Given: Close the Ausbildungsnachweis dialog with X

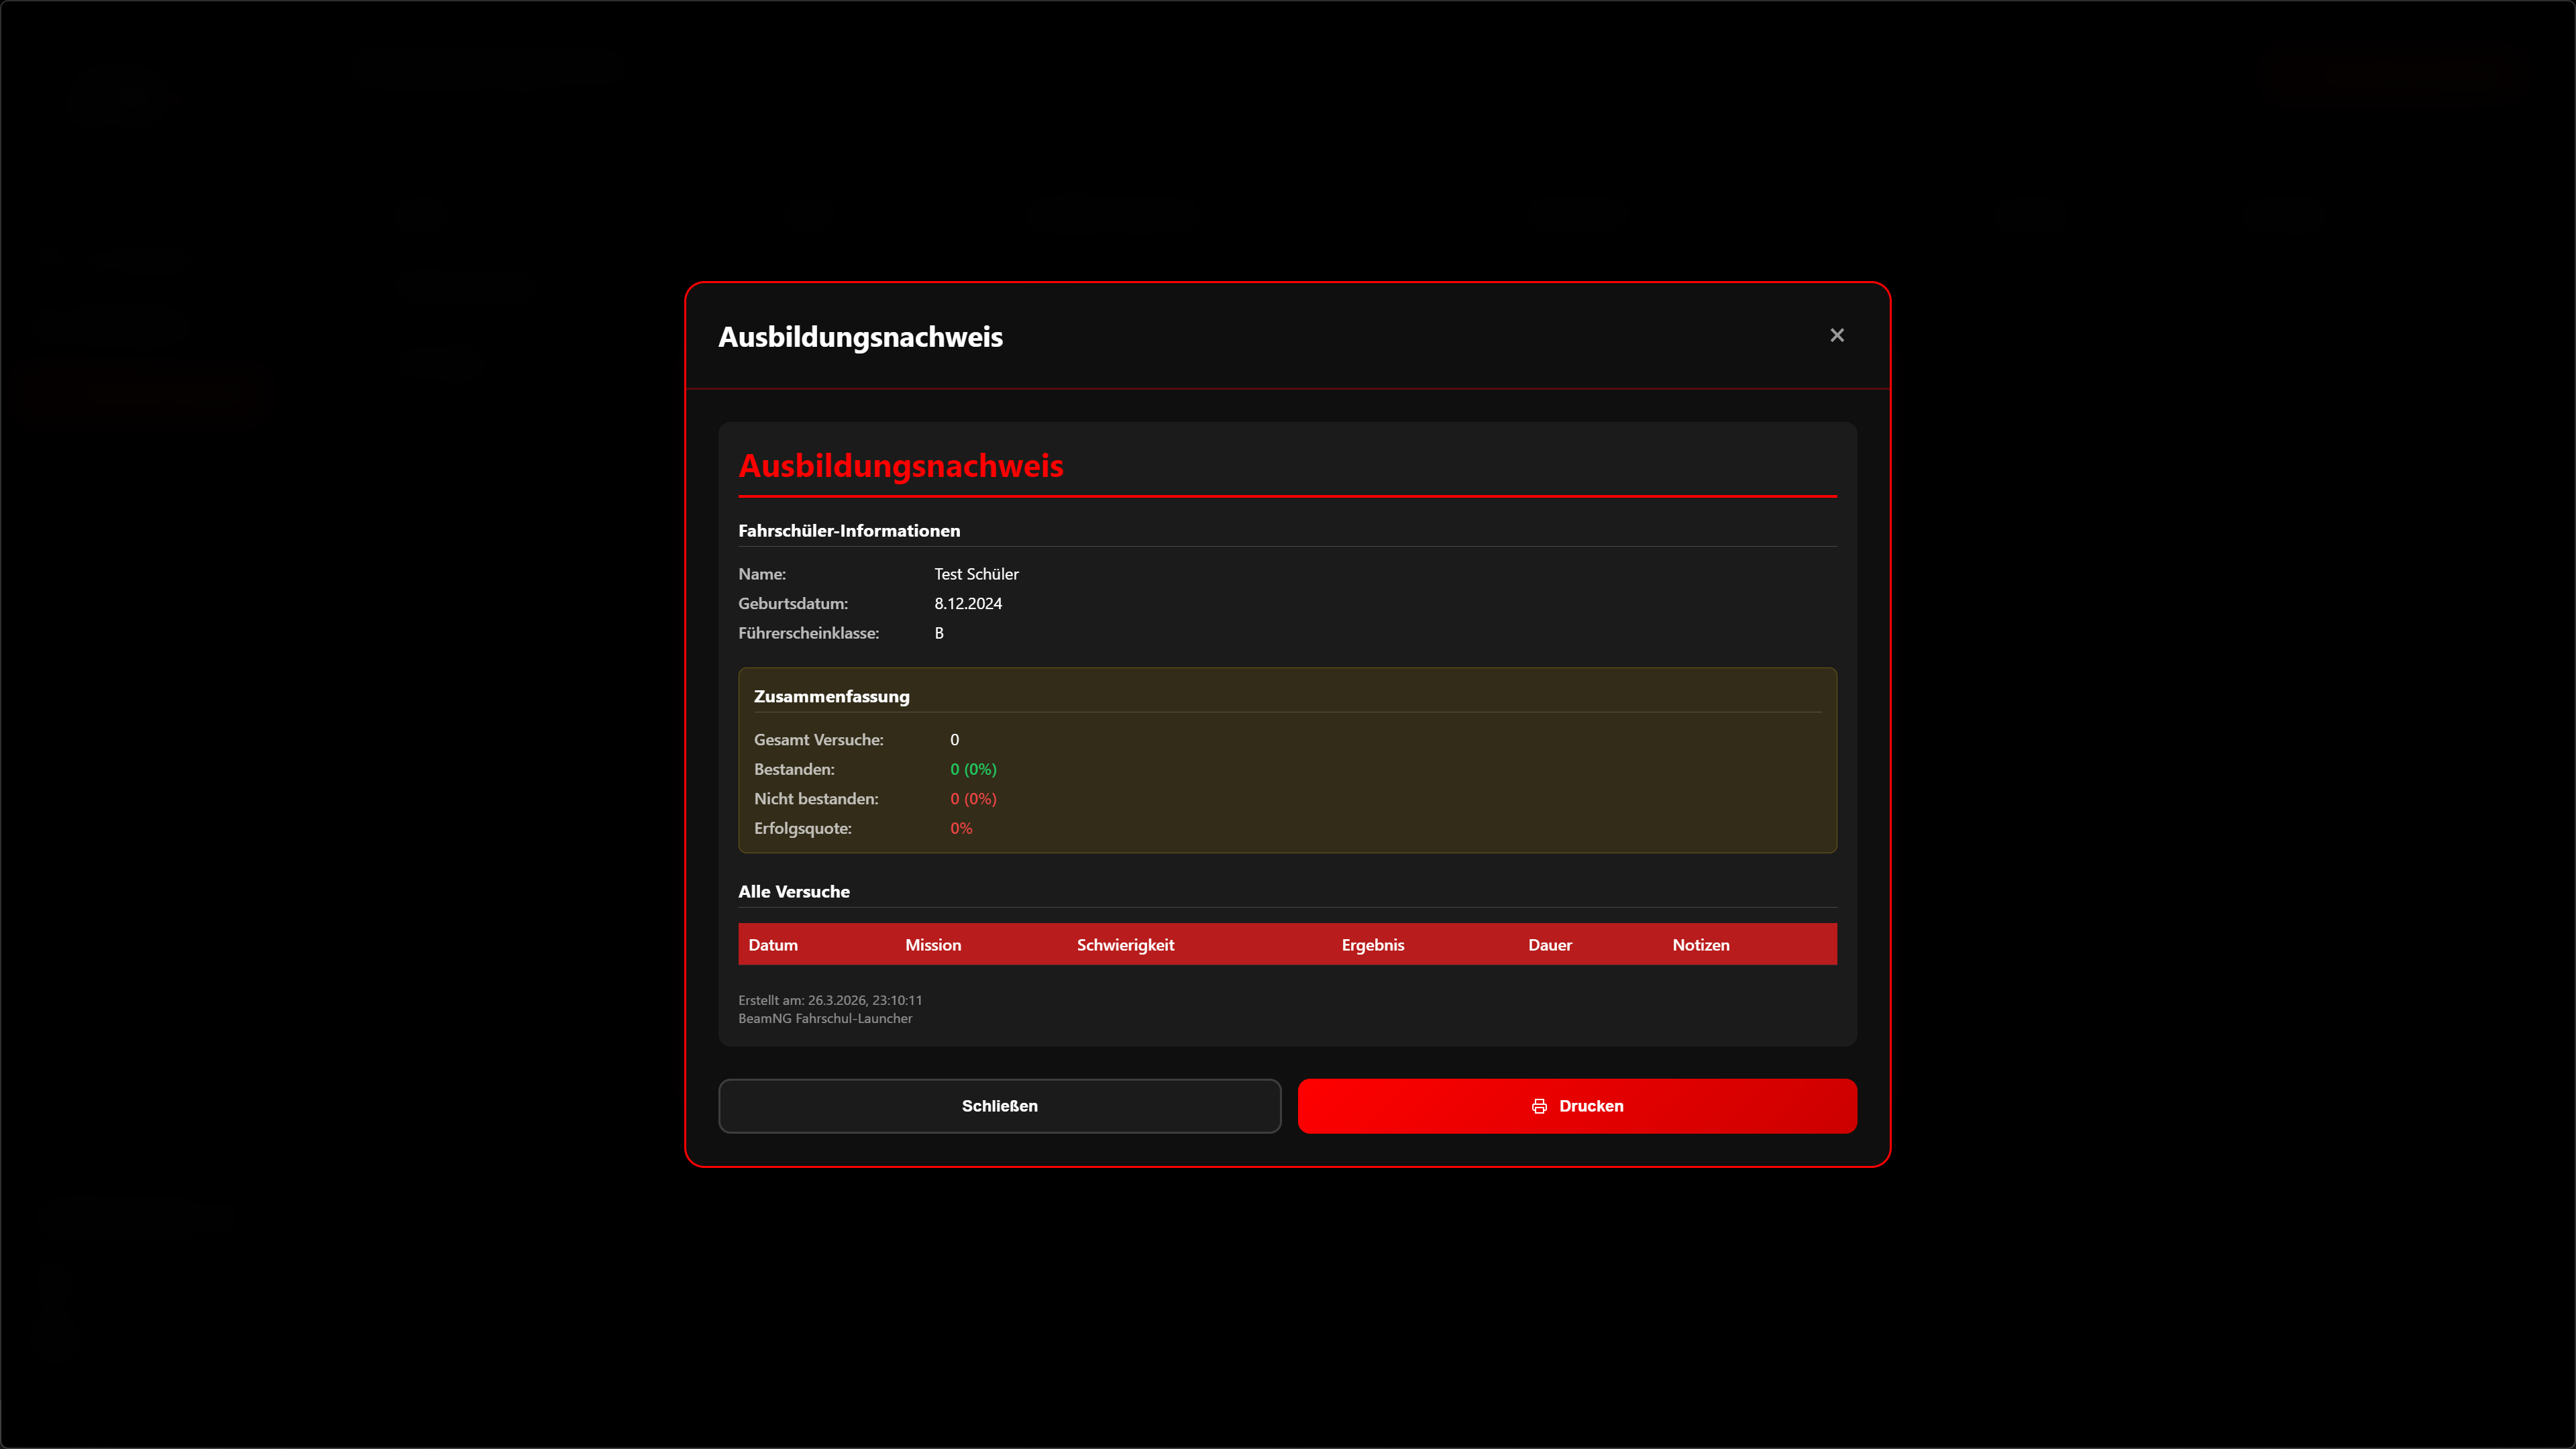Looking at the screenshot, I should [x=1836, y=335].
